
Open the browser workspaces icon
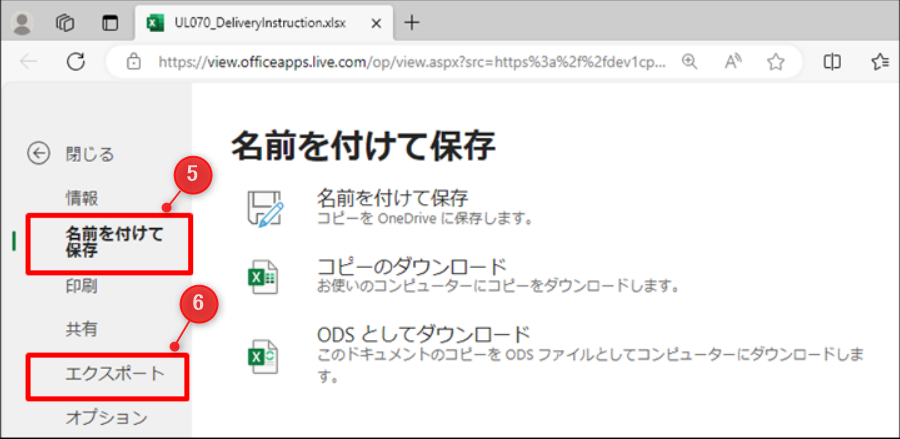tap(66, 22)
